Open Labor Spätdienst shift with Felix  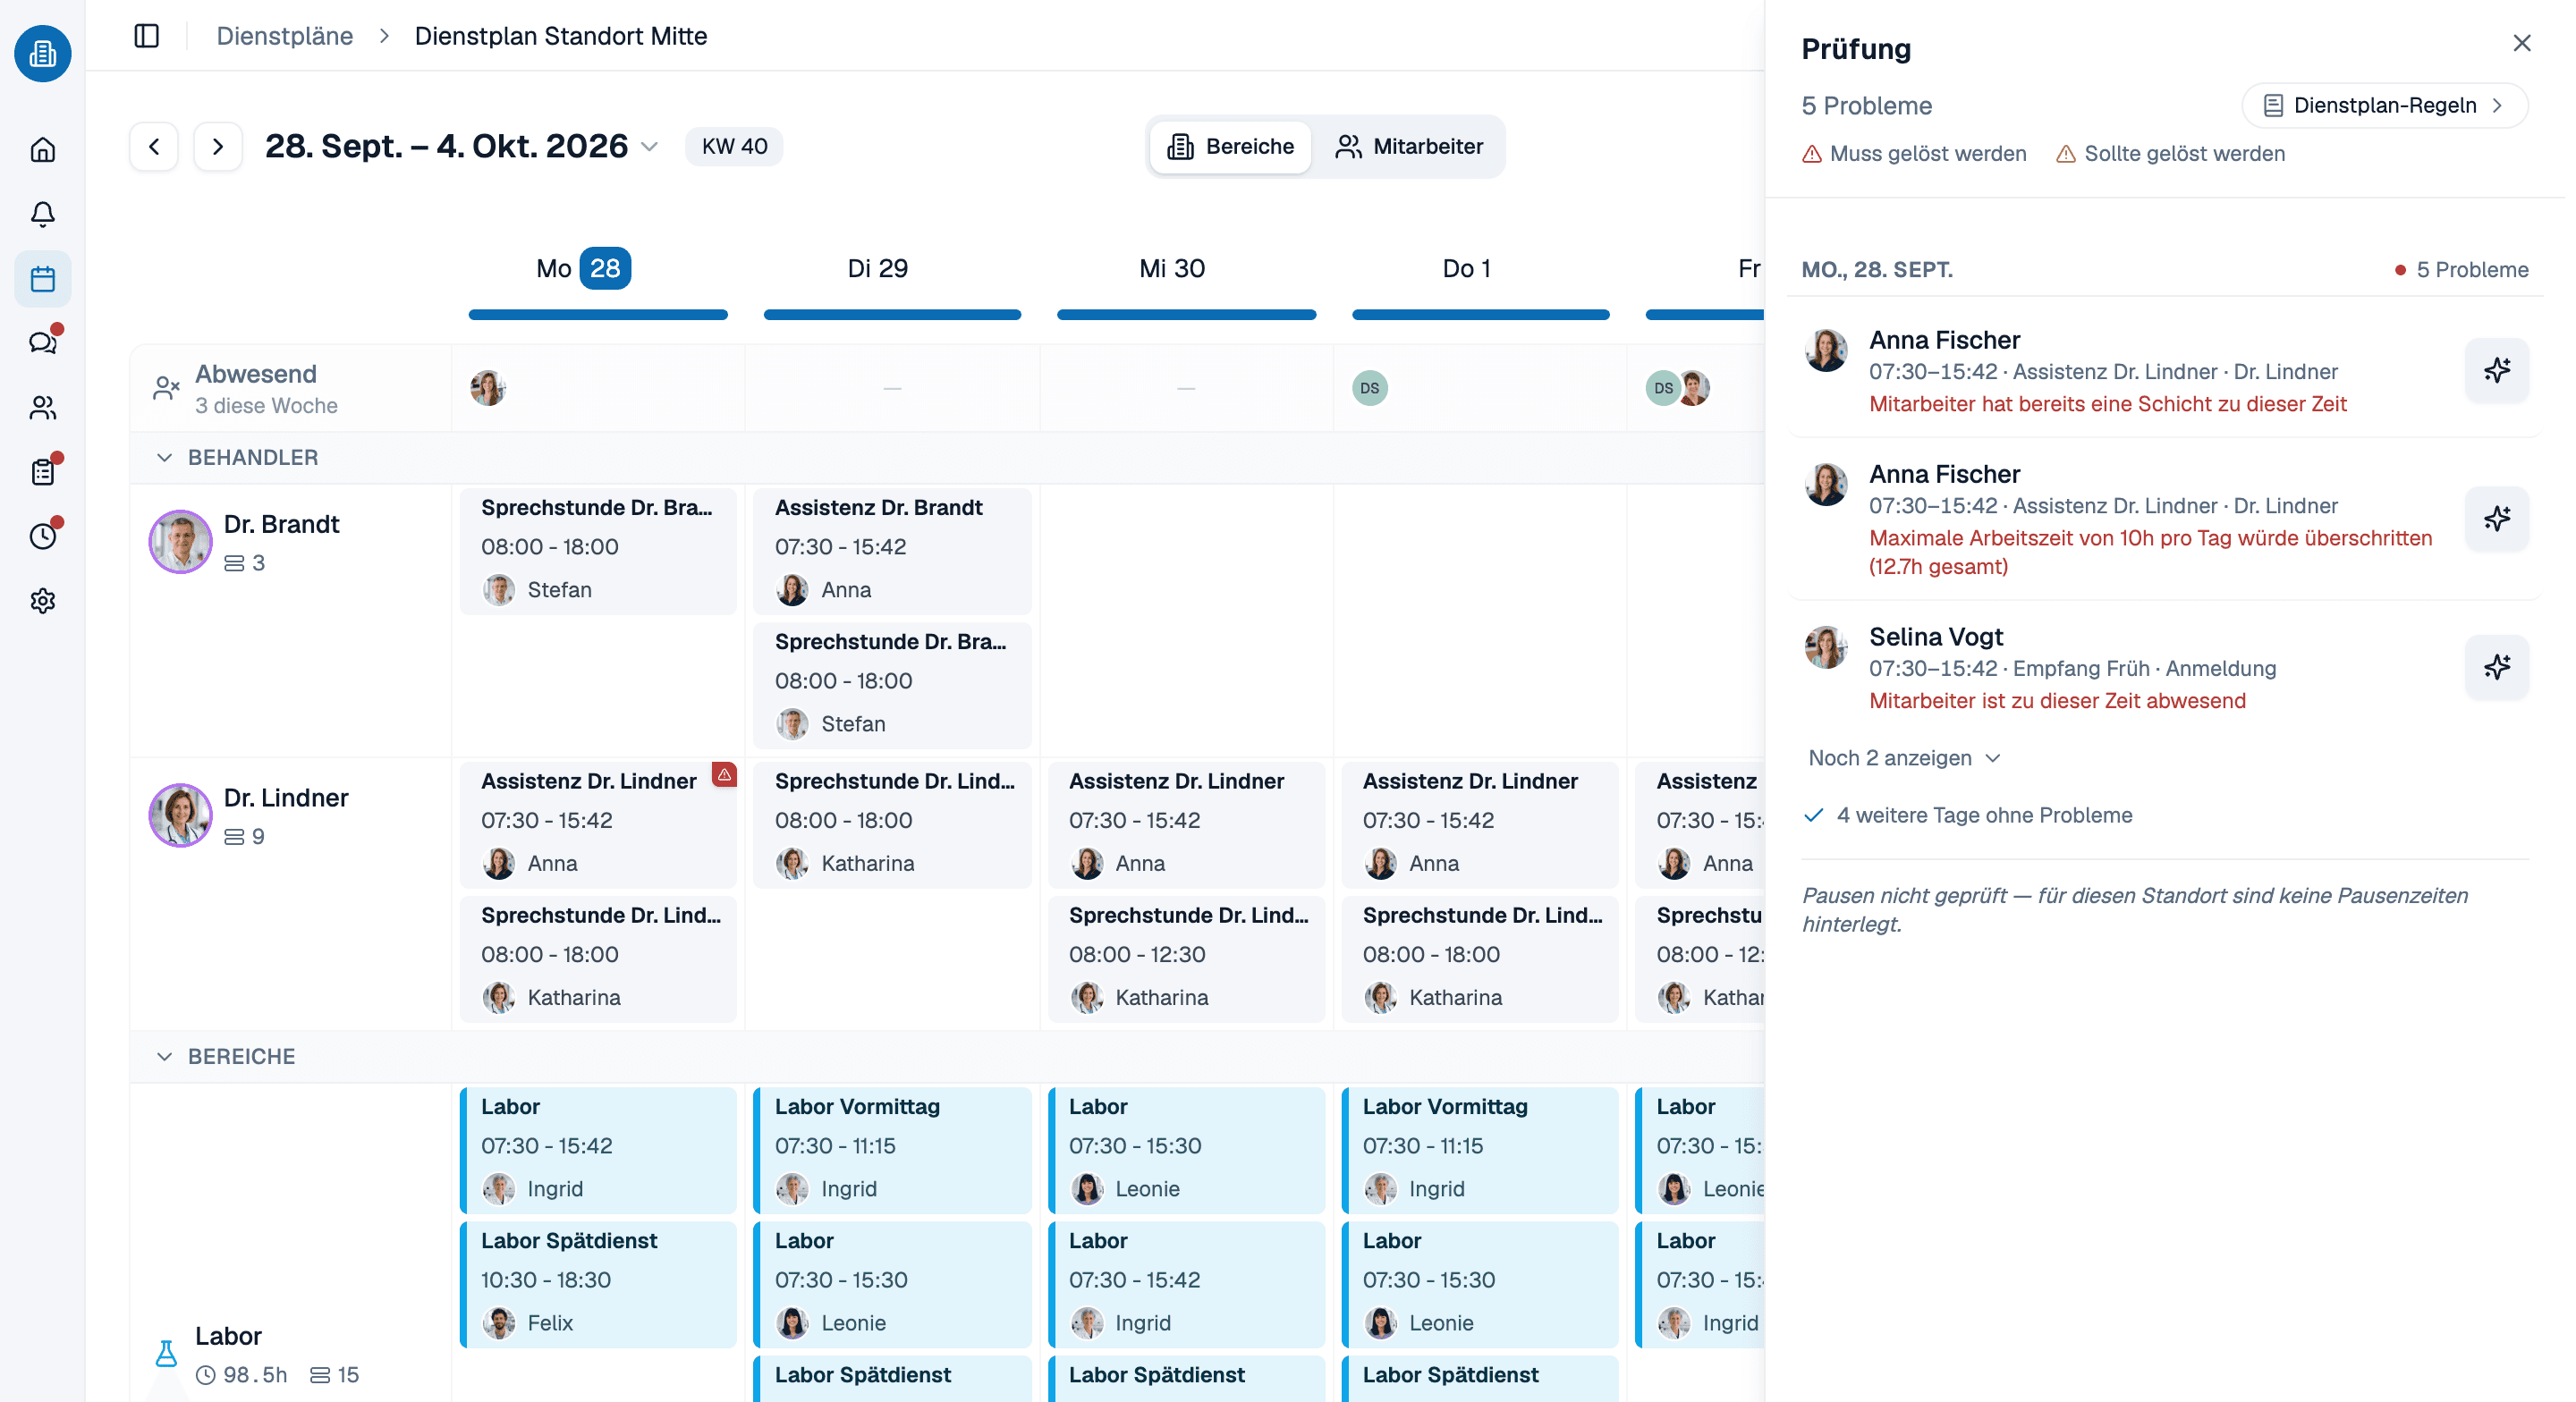(598, 1283)
